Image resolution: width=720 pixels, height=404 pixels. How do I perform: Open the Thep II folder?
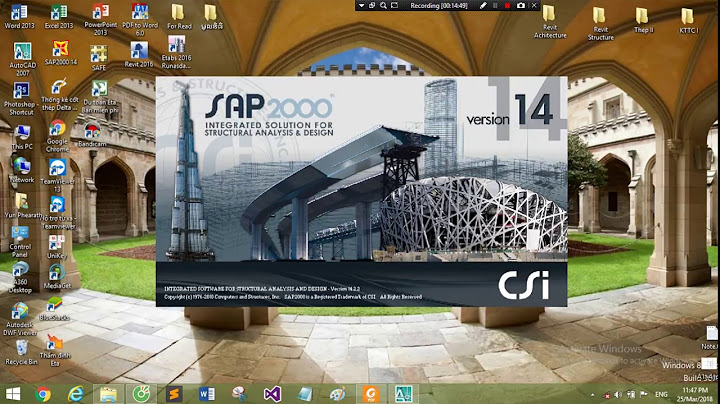click(643, 20)
